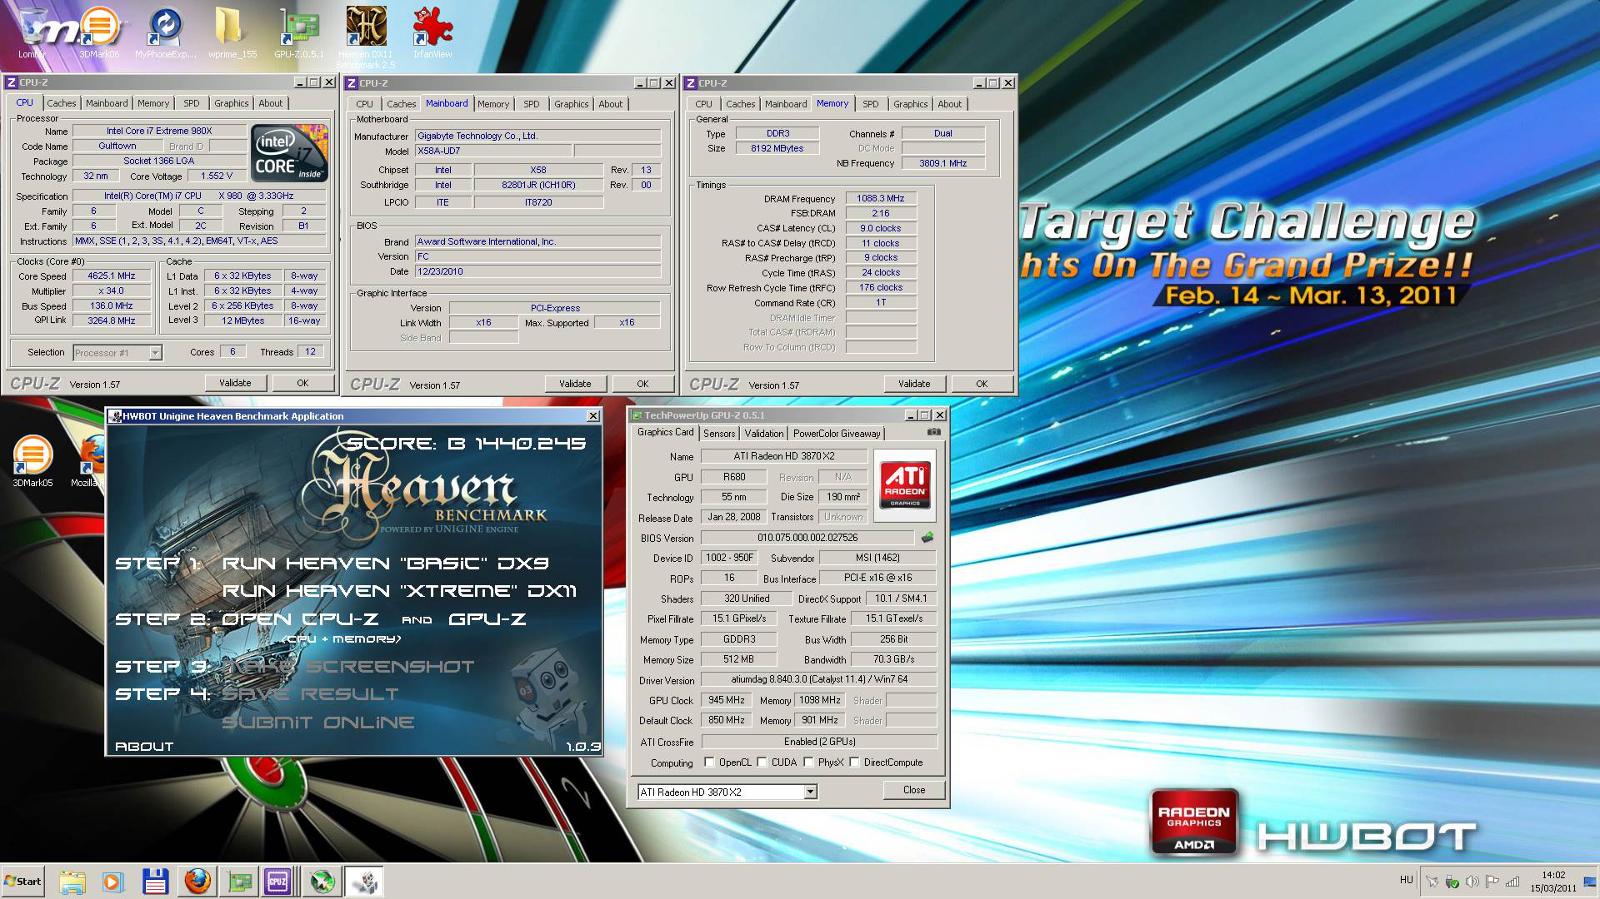
Task: Switch to Validation tab in GPU-Z
Action: point(764,433)
